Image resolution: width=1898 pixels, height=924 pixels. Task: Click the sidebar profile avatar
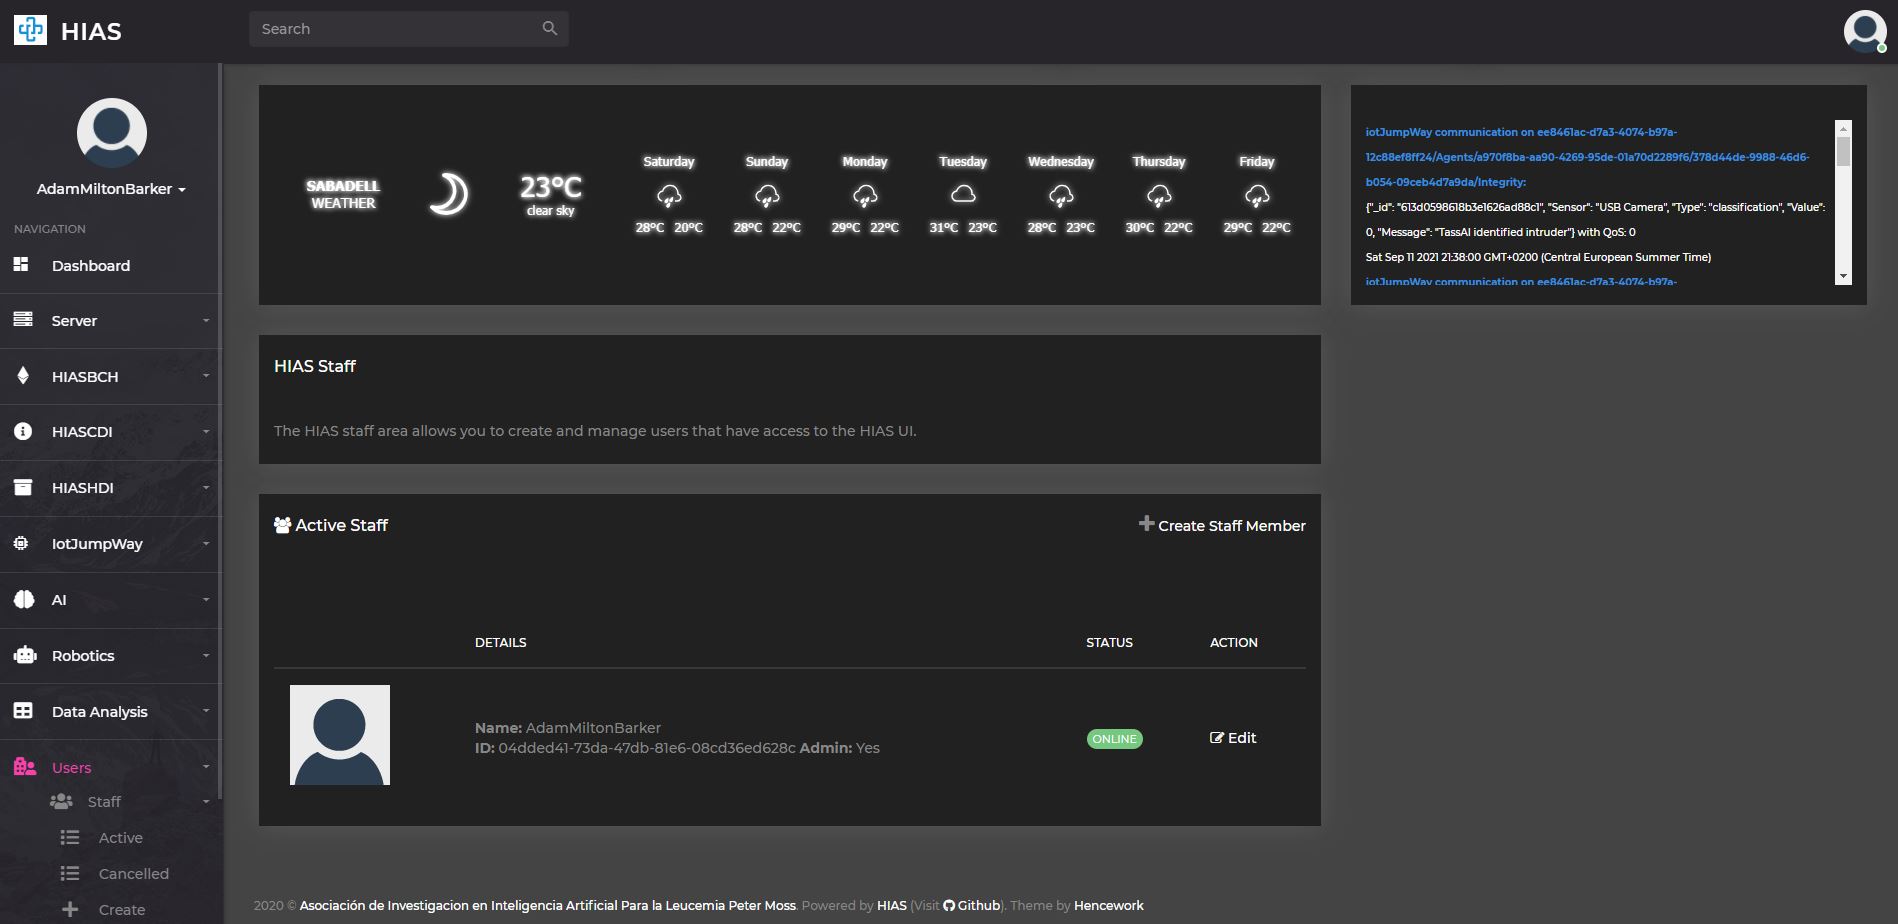click(x=112, y=133)
